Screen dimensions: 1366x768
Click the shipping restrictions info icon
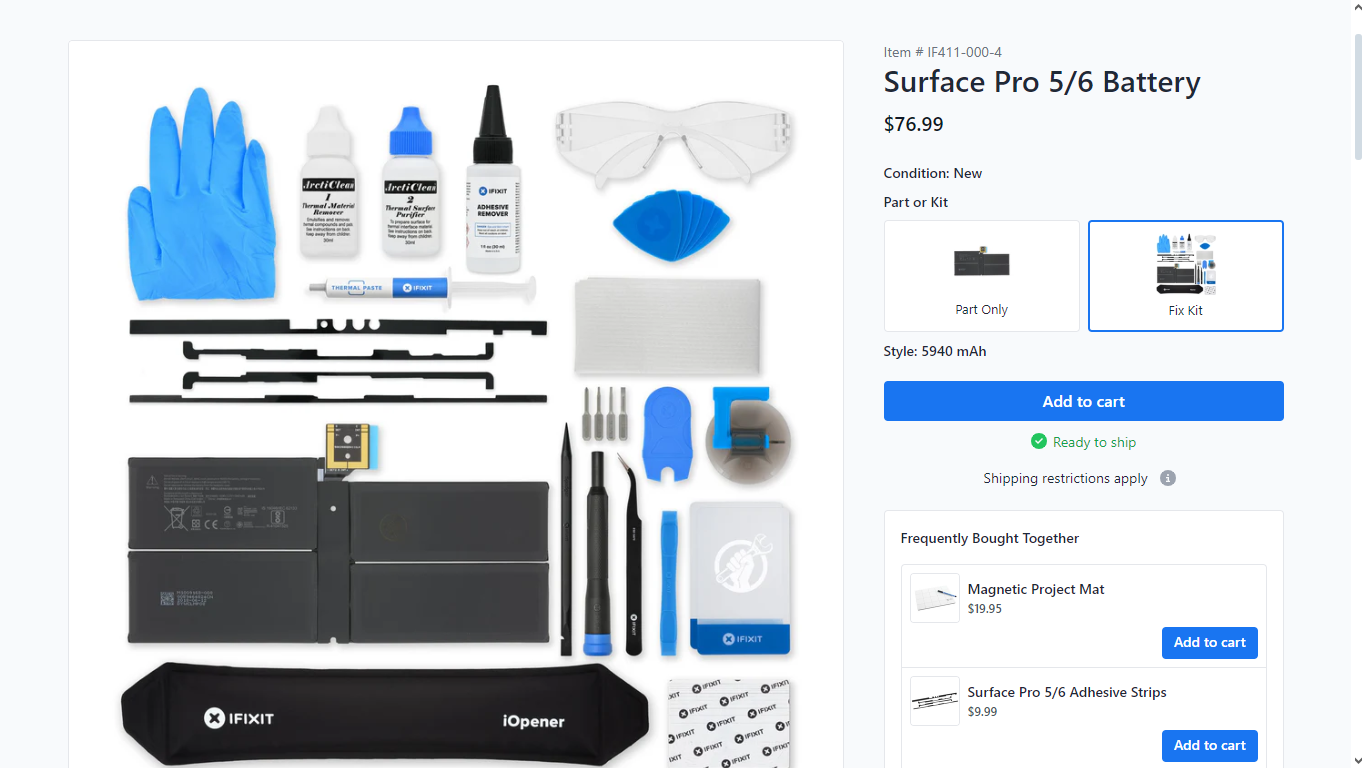(x=1168, y=478)
